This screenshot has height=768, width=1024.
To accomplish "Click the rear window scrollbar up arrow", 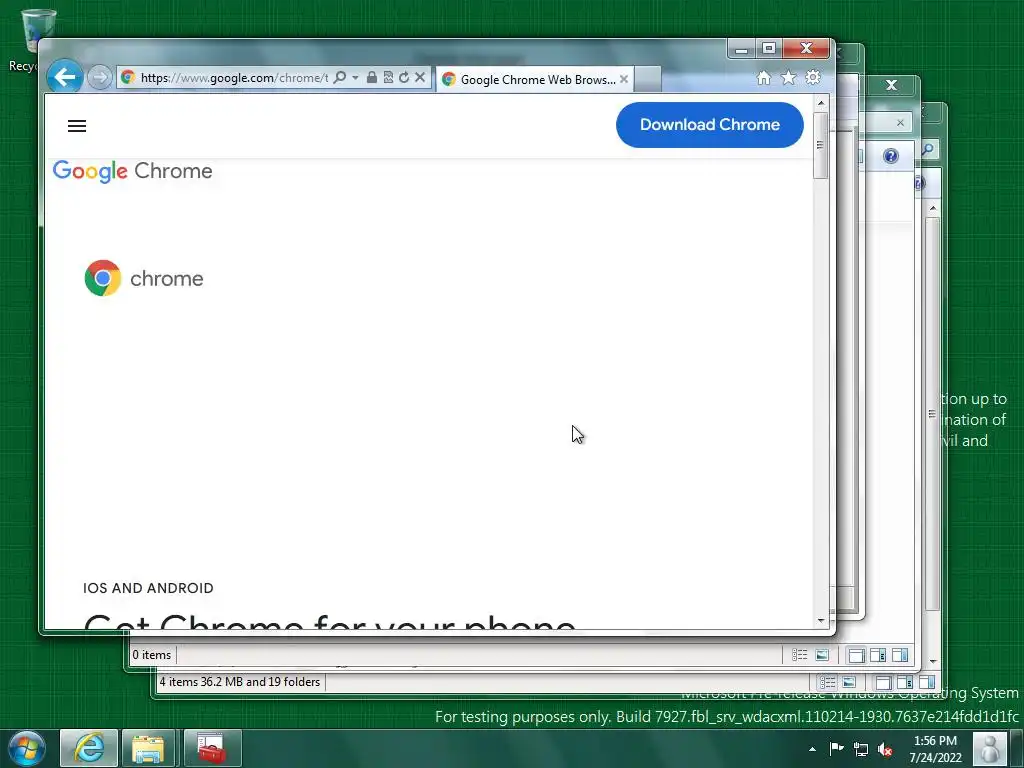I will [933, 208].
